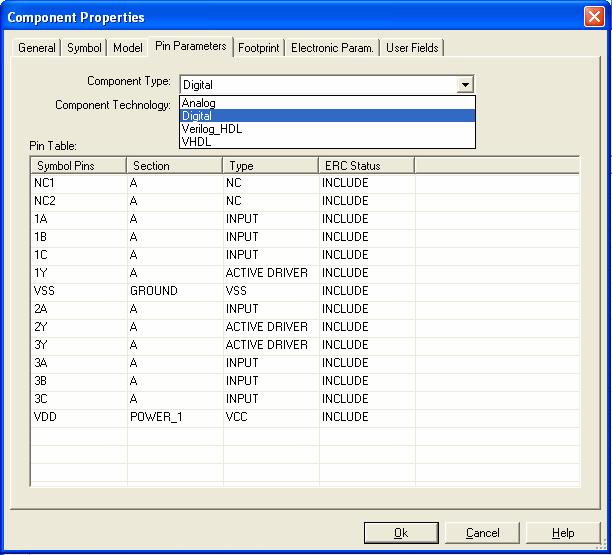Screen dimensions: 612x555
Task: Go to Electronic Param. tab
Action: click(332, 48)
